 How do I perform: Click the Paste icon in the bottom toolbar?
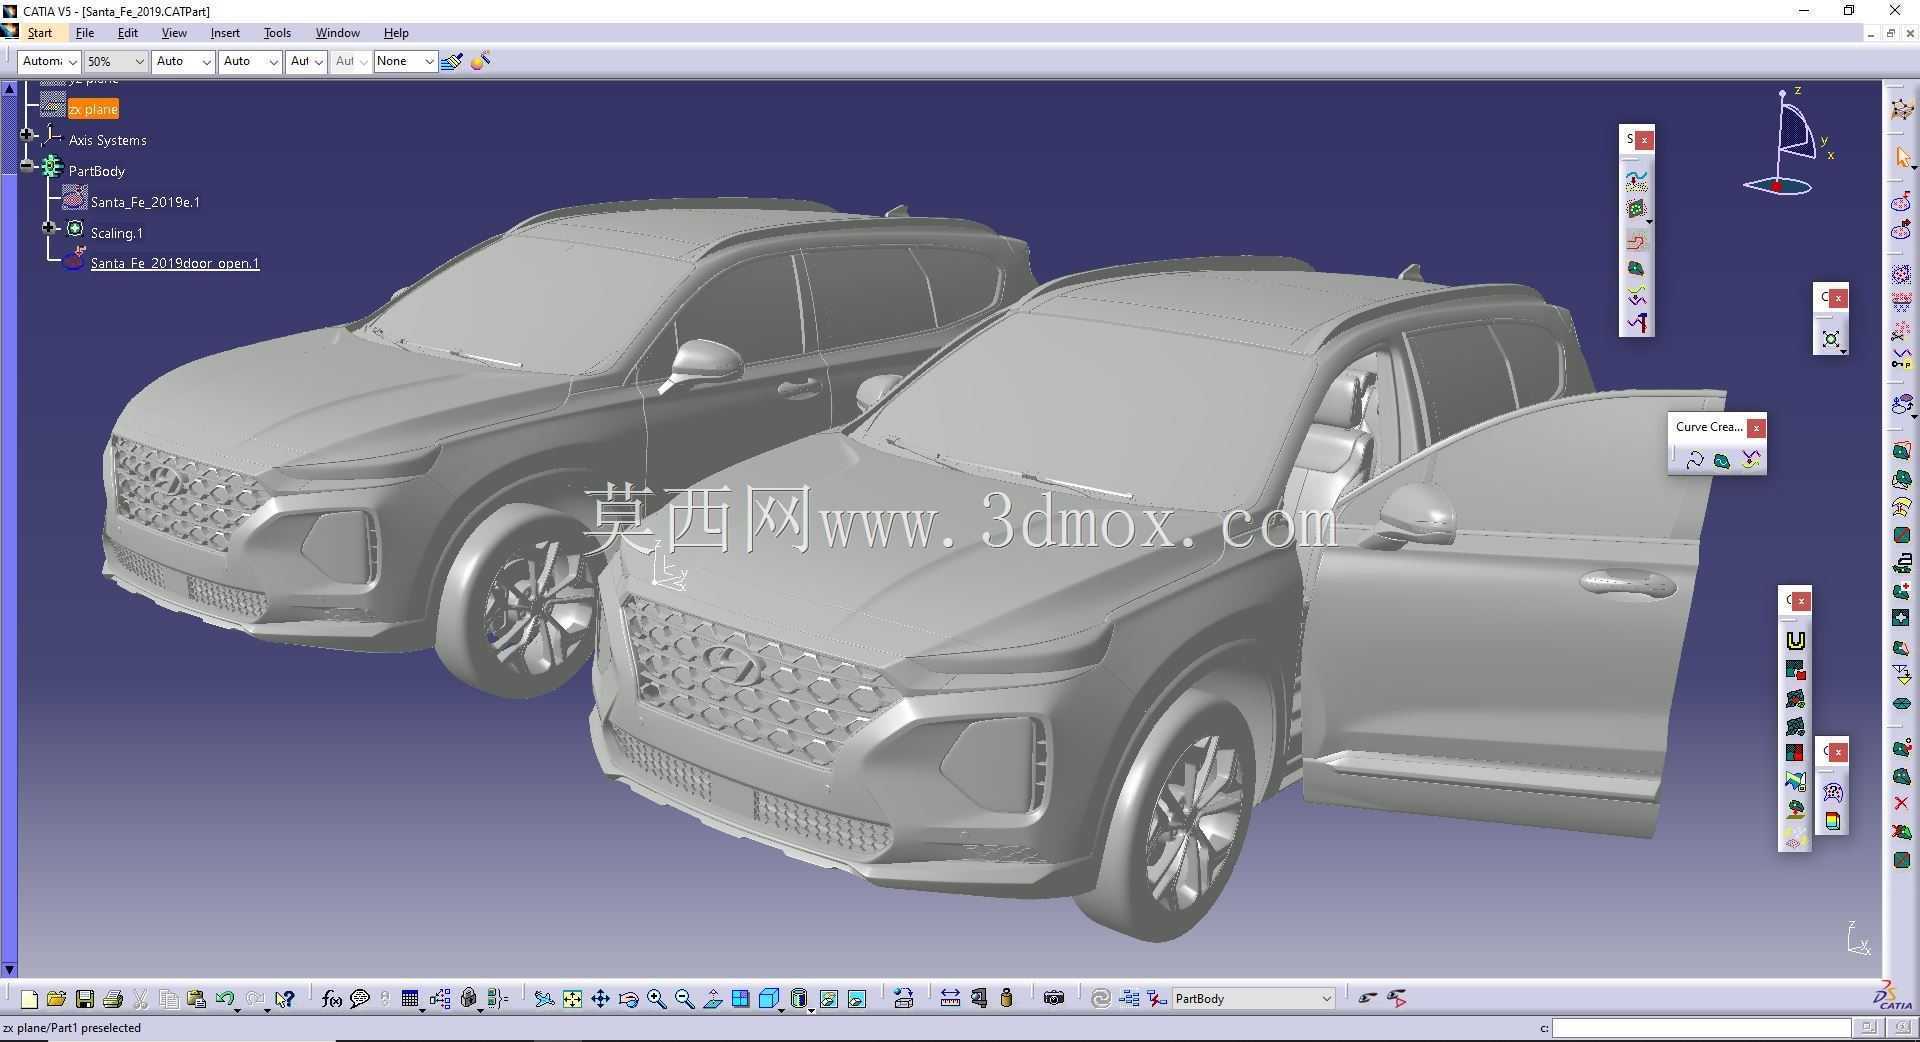[x=196, y=998]
